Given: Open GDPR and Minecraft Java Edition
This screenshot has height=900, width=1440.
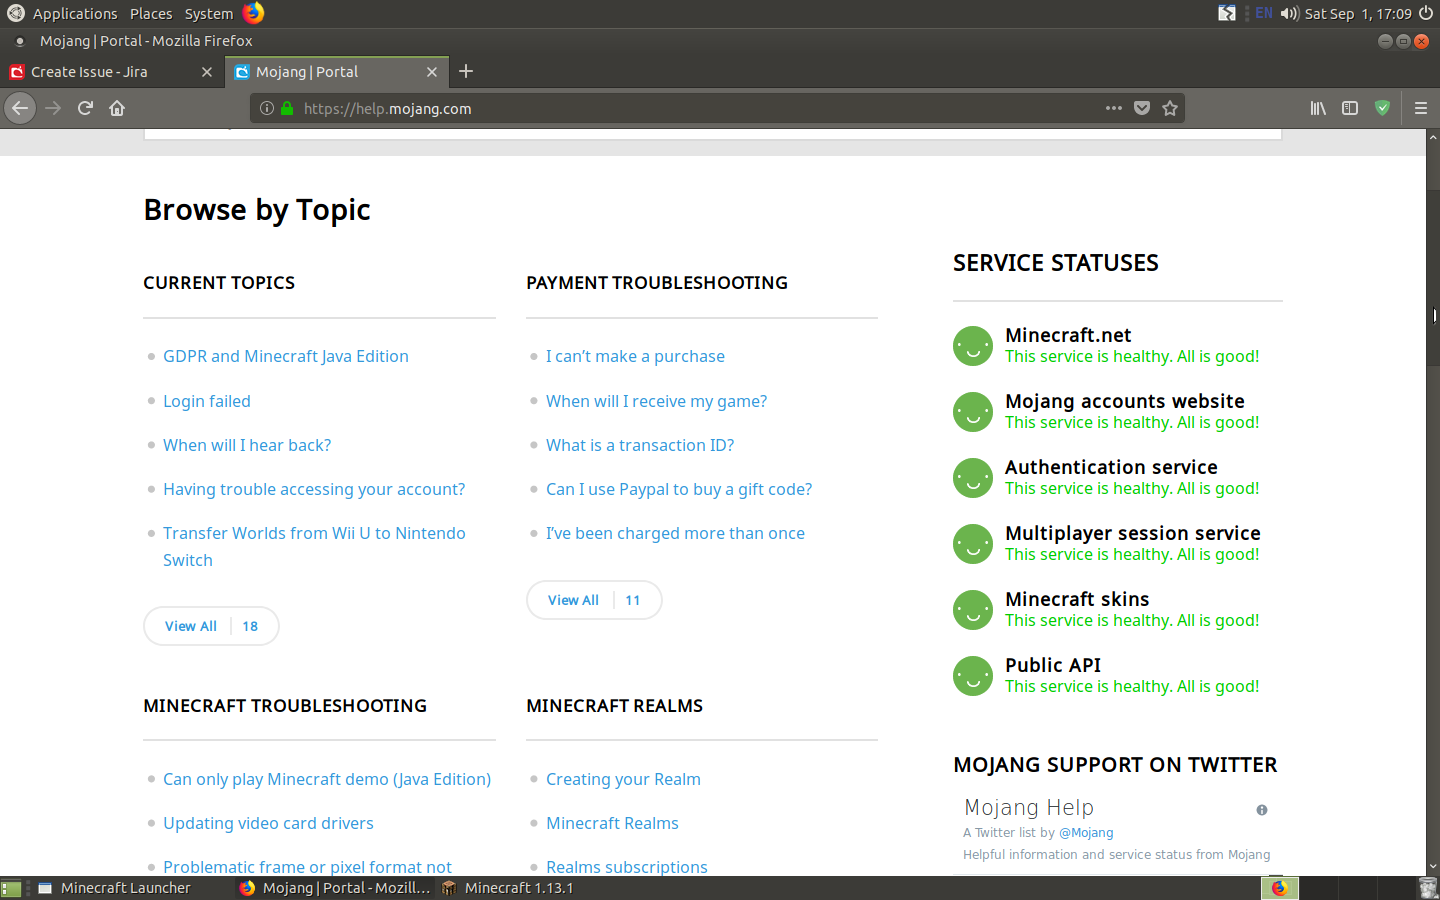Looking at the screenshot, I should click(286, 356).
